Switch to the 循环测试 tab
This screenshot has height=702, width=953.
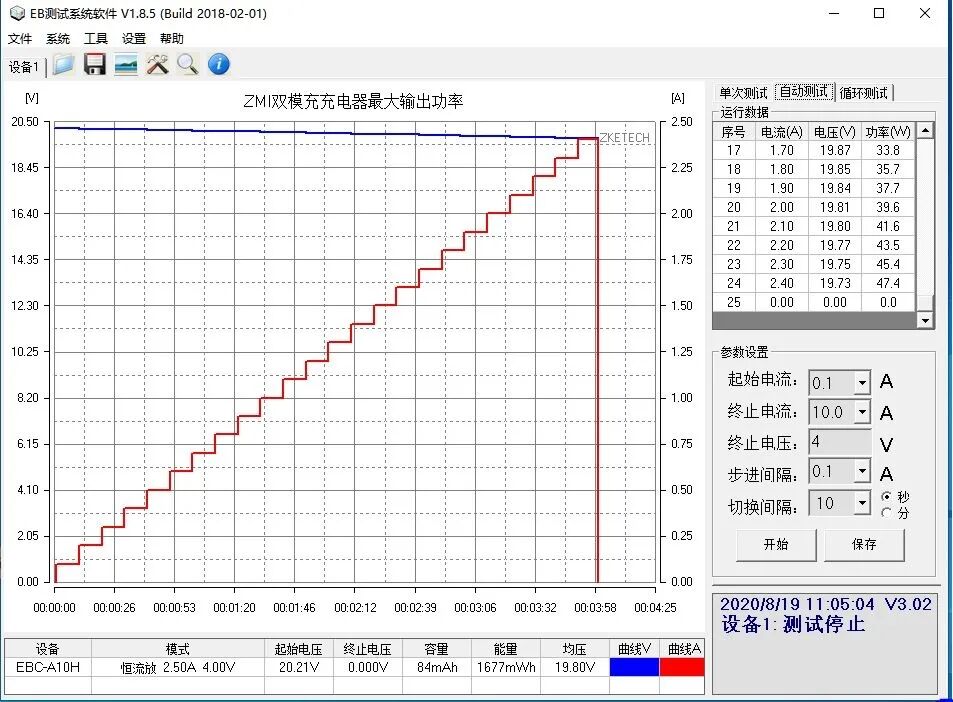pyautogui.click(x=864, y=93)
